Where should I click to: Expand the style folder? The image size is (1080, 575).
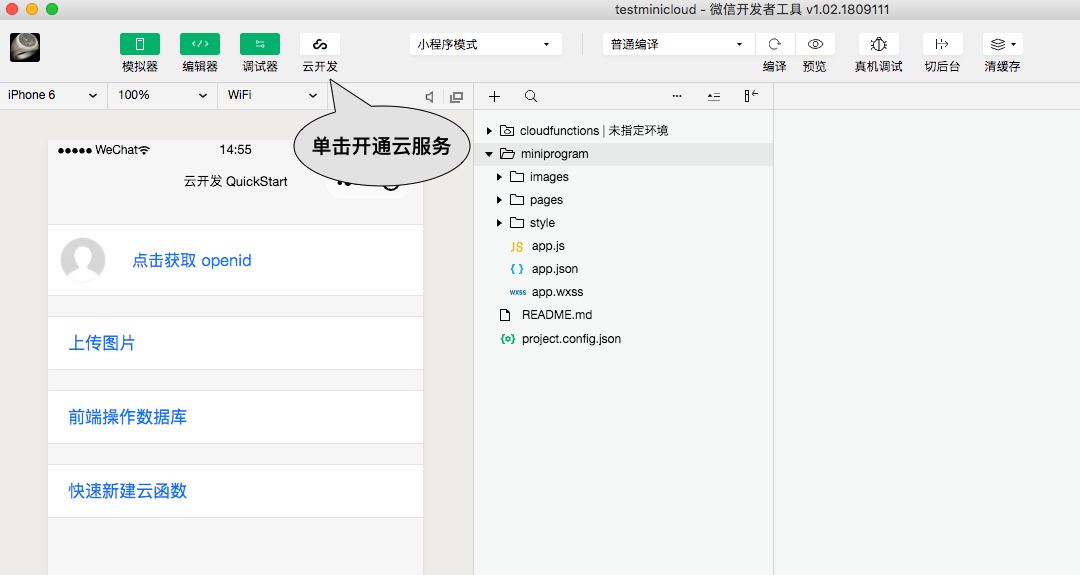point(499,223)
